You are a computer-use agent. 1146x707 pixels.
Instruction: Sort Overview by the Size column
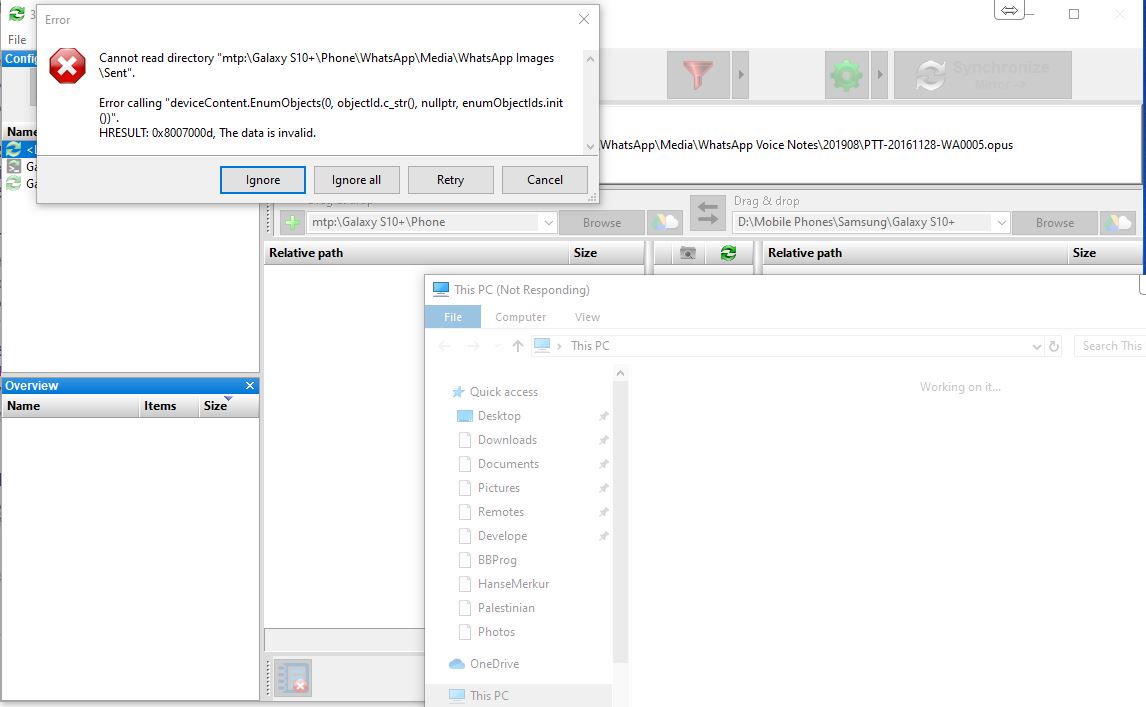click(x=228, y=406)
